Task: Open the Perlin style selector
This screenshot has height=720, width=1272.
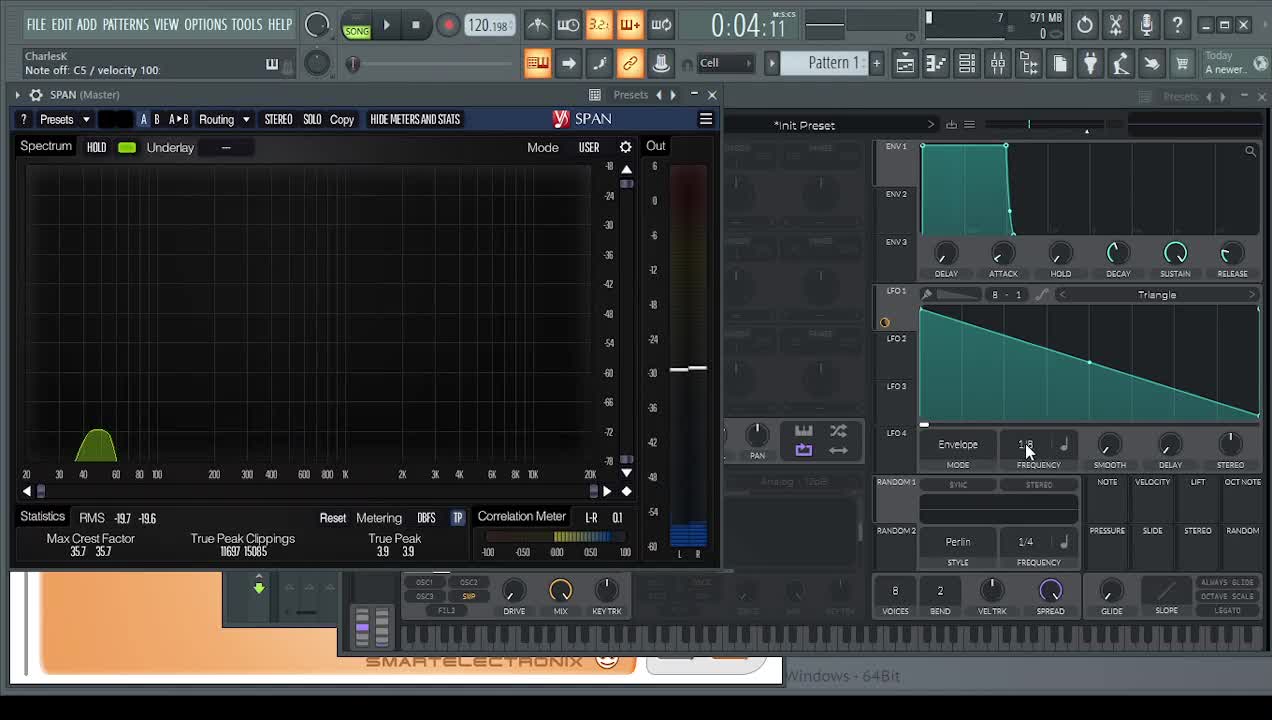Action: 958,542
